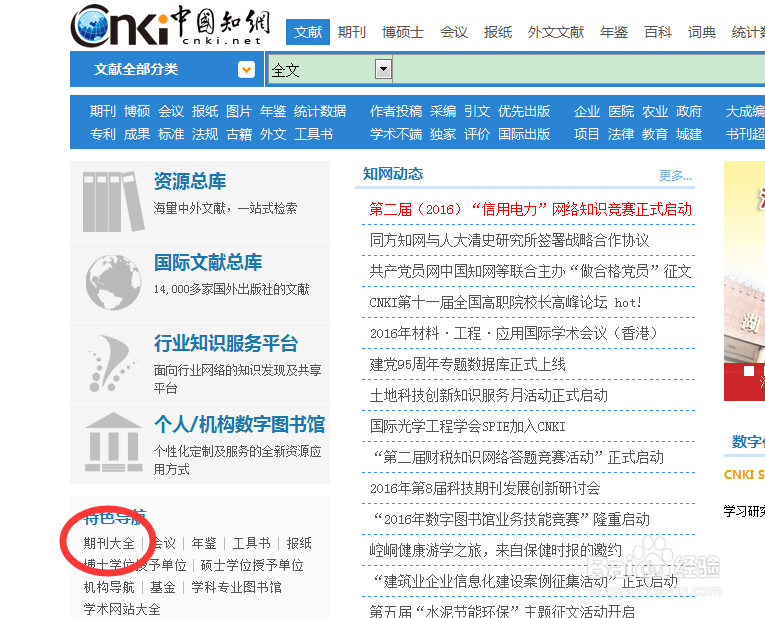The width and height of the screenshot is (765, 618).
Task: Open the 词典 tab
Action: 702,32
